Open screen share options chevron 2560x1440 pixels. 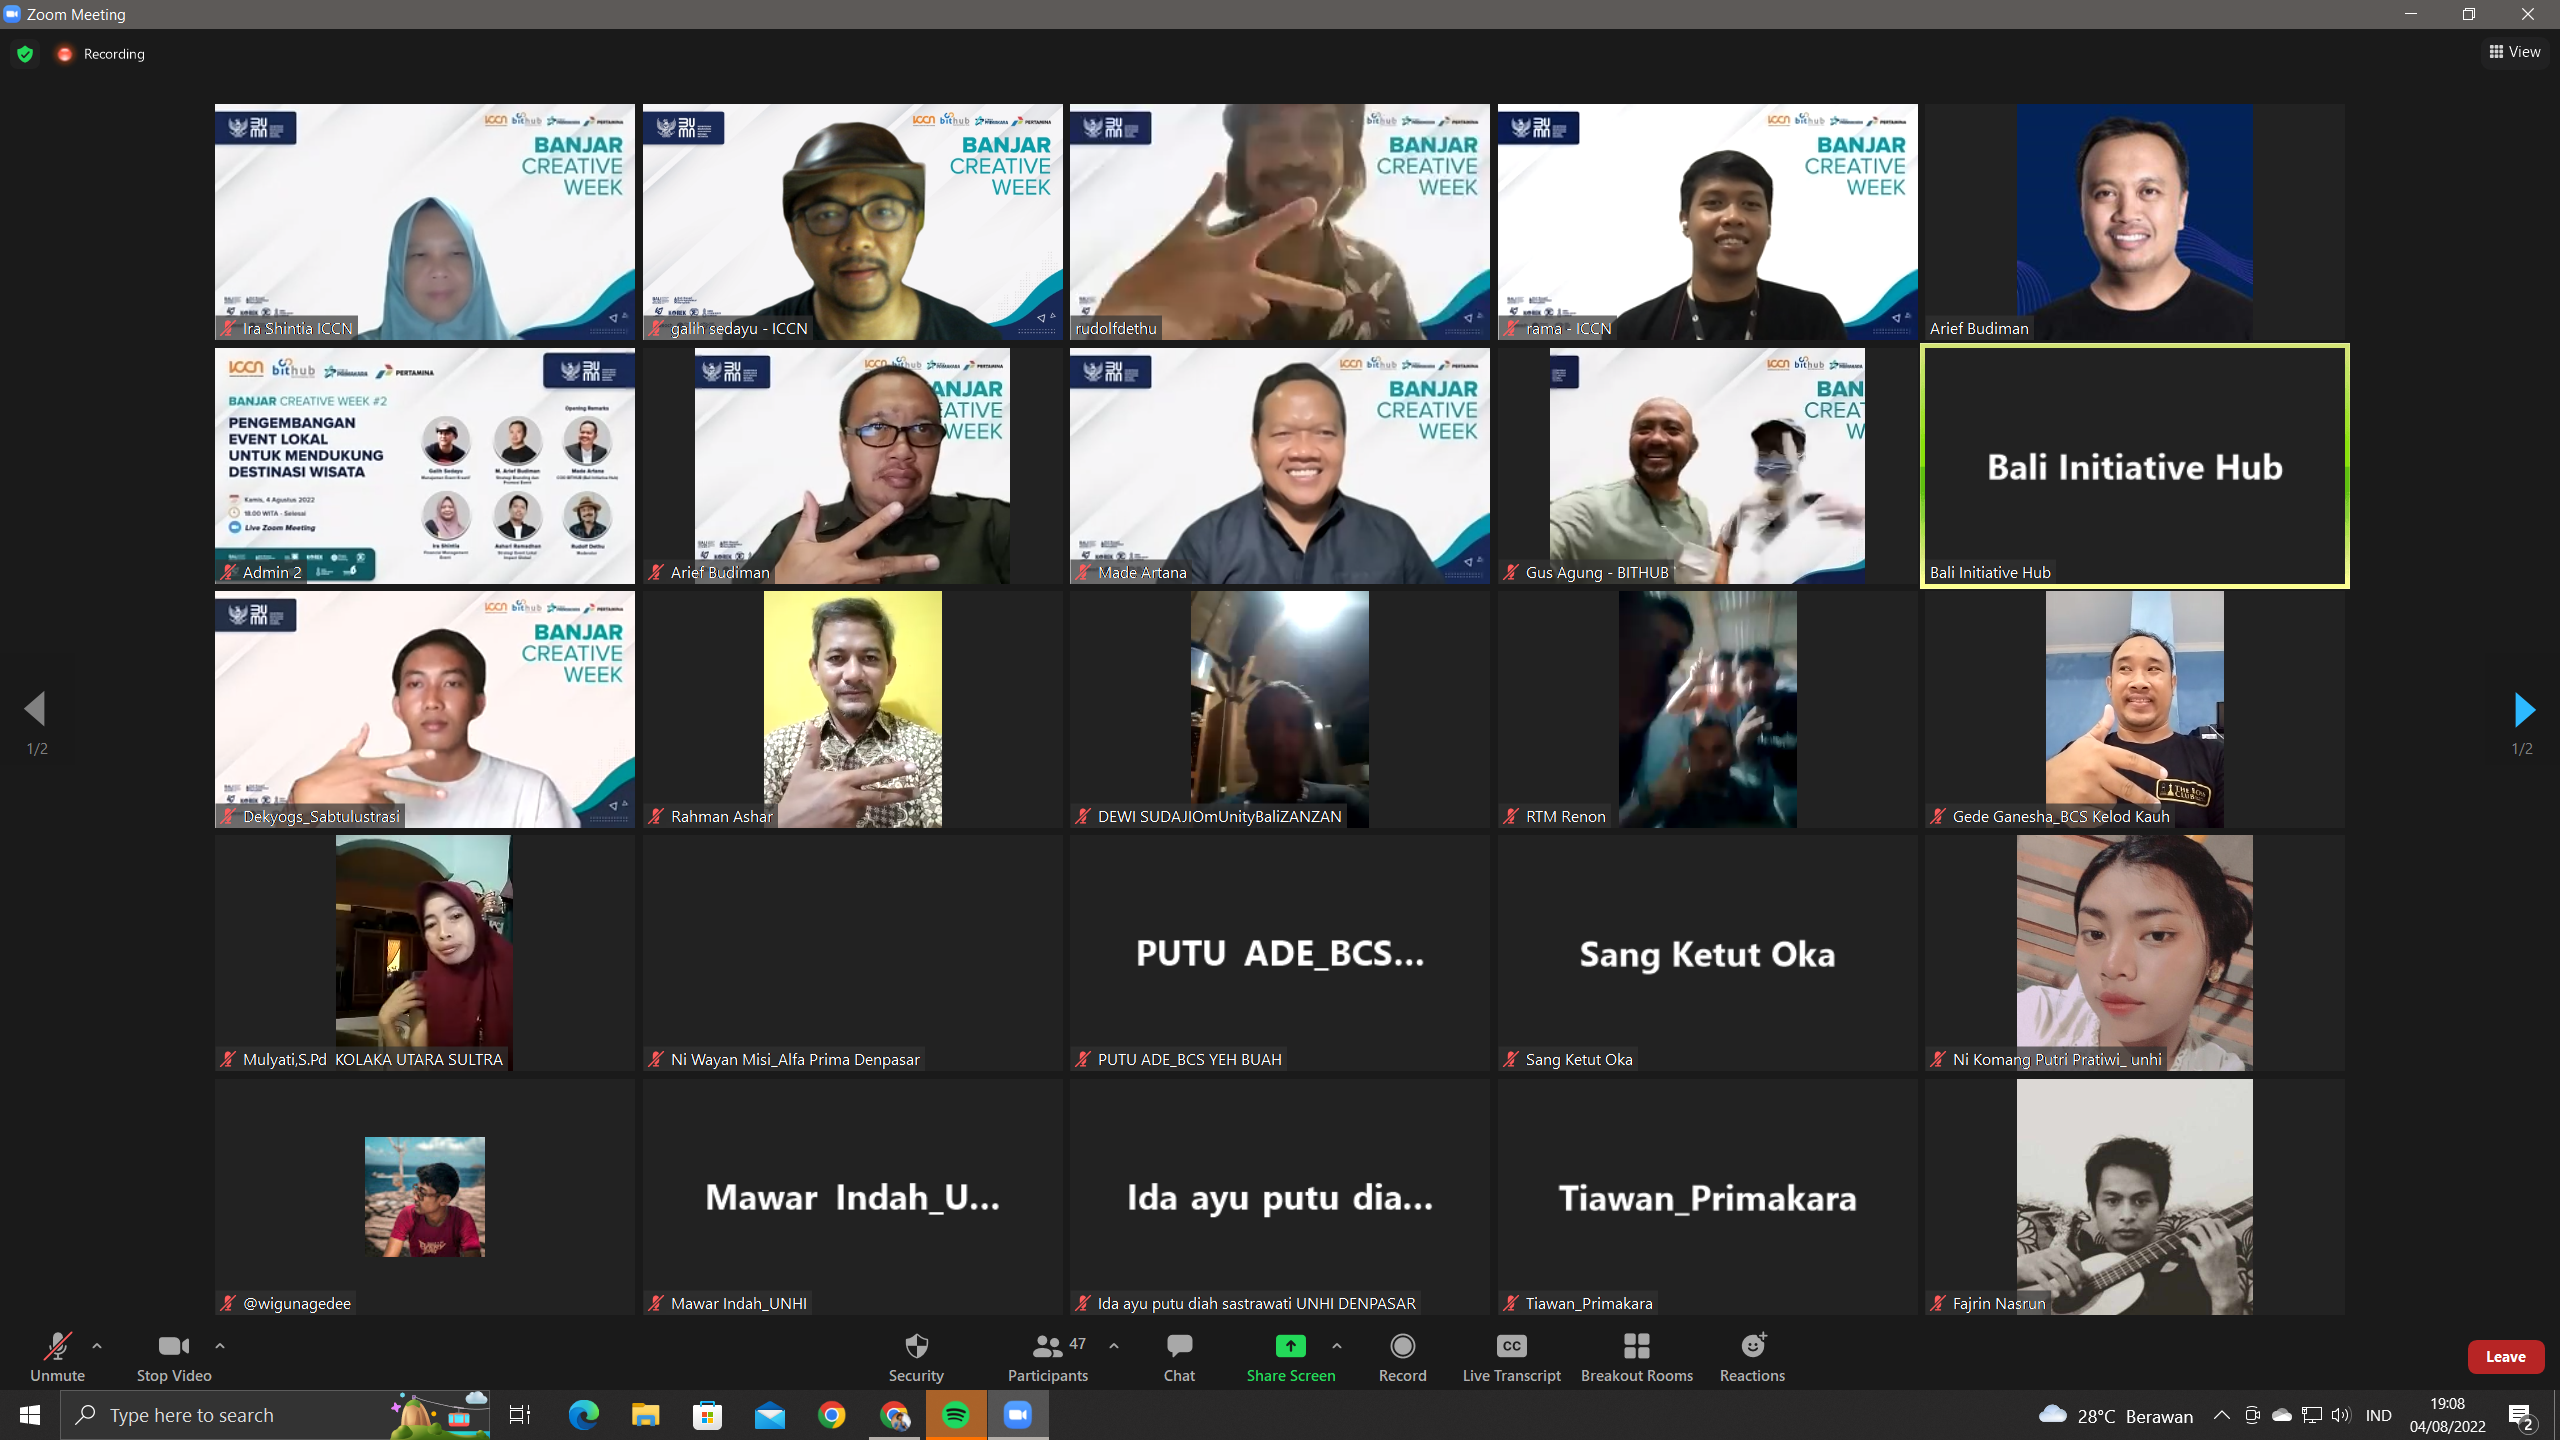pyautogui.click(x=1337, y=1345)
